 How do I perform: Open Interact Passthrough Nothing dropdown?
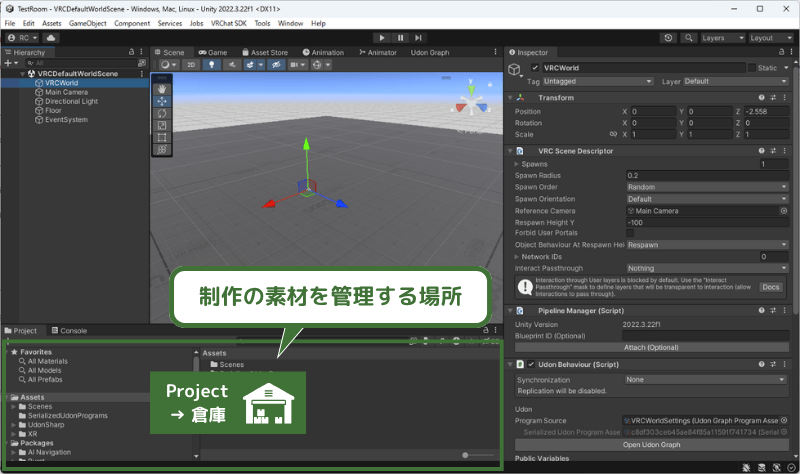click(x=708, y=268)
